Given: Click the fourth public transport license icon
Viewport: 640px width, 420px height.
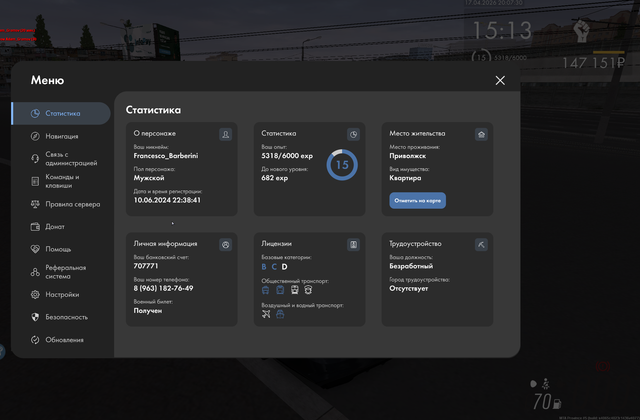Looking at the screenshot, I should point(308,290).
